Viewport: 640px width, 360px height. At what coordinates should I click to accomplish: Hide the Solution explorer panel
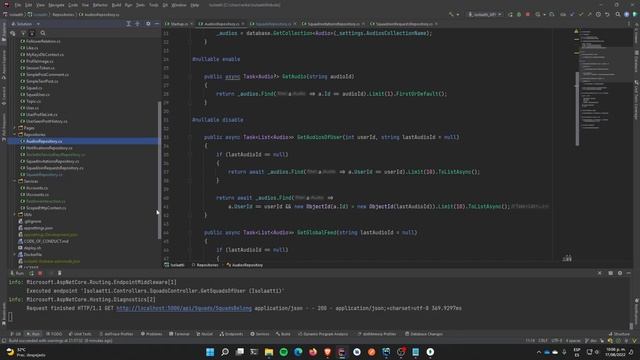(x=157, y=24)
